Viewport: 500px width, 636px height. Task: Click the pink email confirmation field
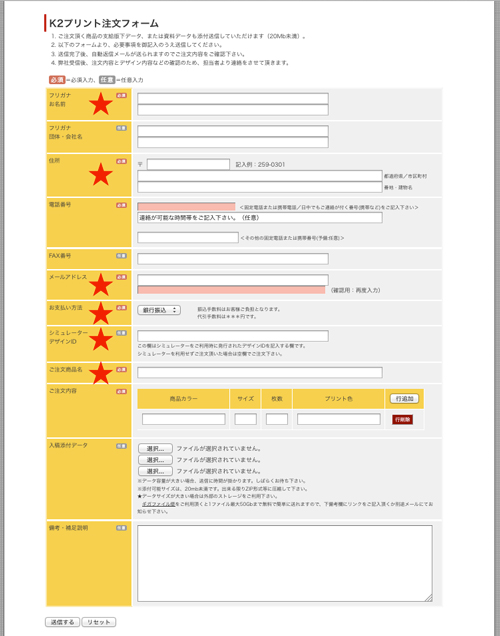pyautogui.click(x=231, y=290)
